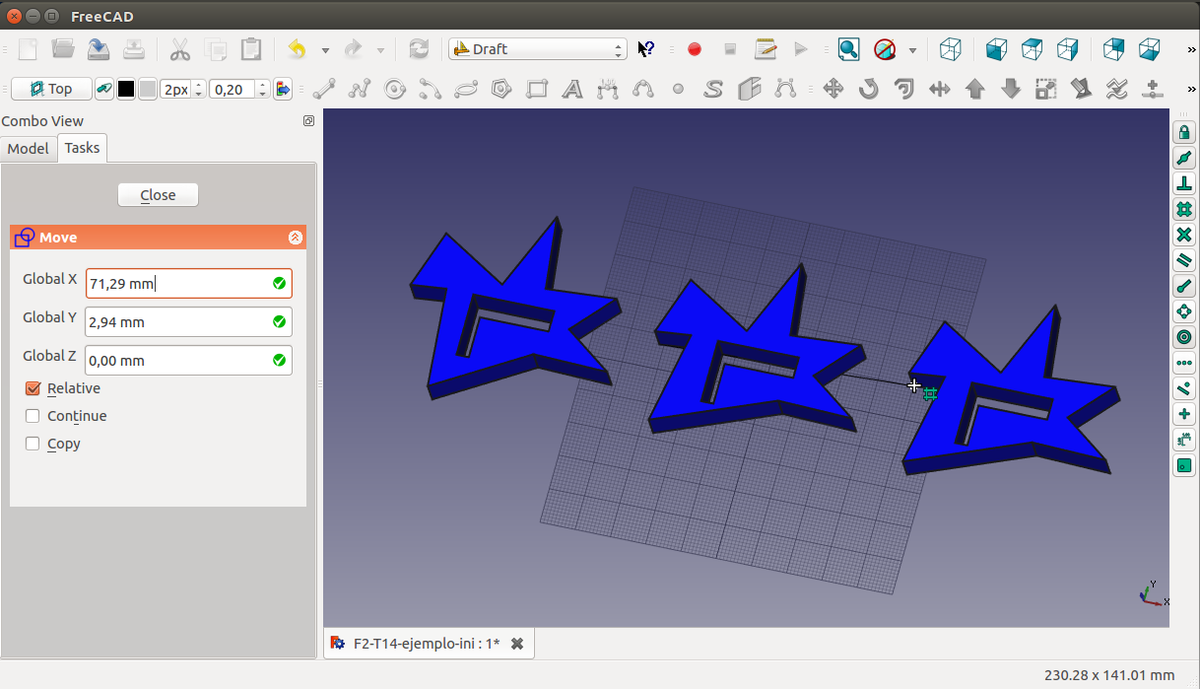Image resolution: width=1200 pixels, height=689 pixels.
Task: Select the Draft Rectangle tool
Action: 537,89
